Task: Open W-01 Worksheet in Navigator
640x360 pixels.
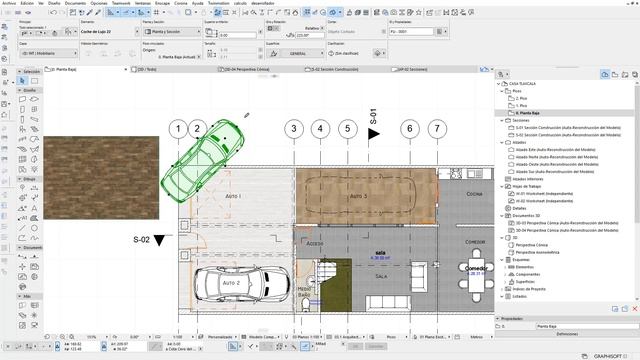Action: point(544,194)
